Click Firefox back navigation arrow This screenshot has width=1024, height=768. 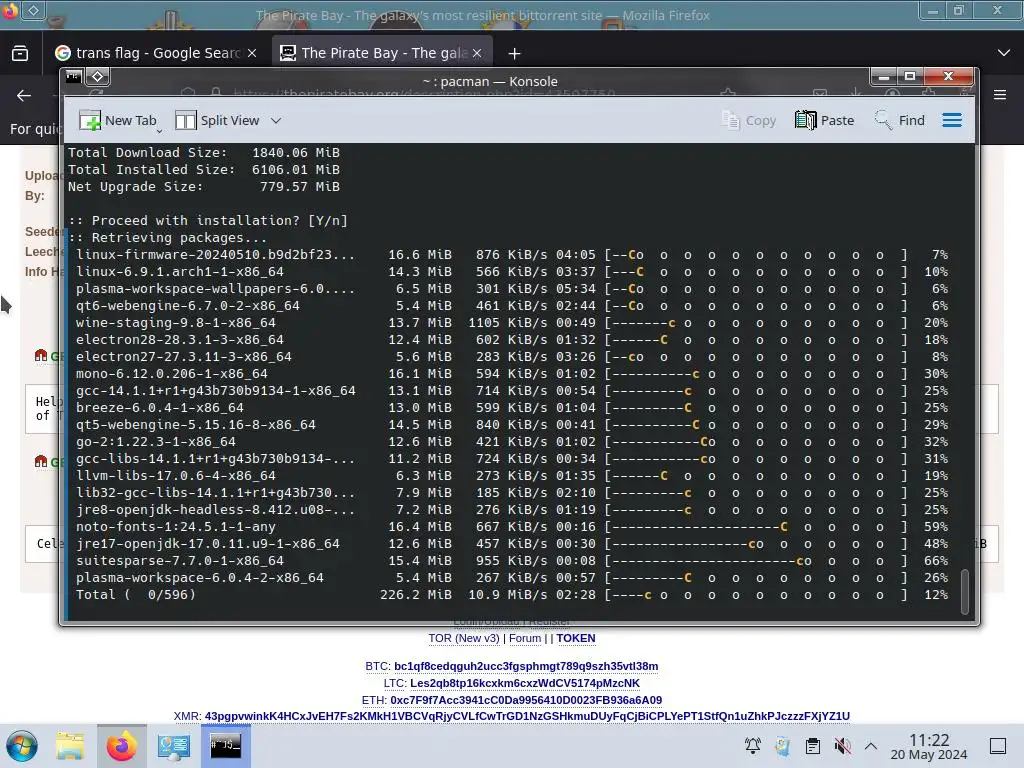pos(24,96)
